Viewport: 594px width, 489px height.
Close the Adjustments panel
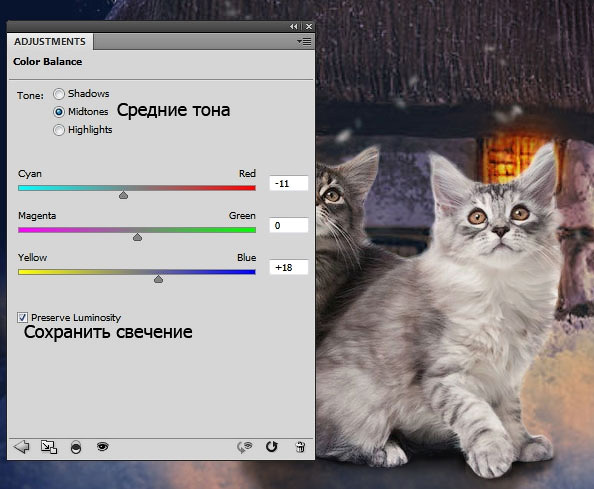(309, 27)
